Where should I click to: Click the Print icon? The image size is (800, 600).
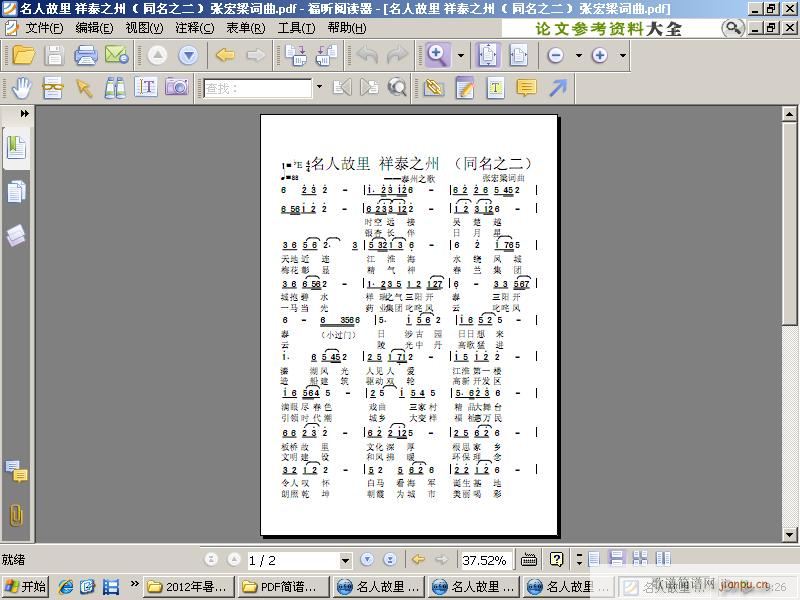86,56
